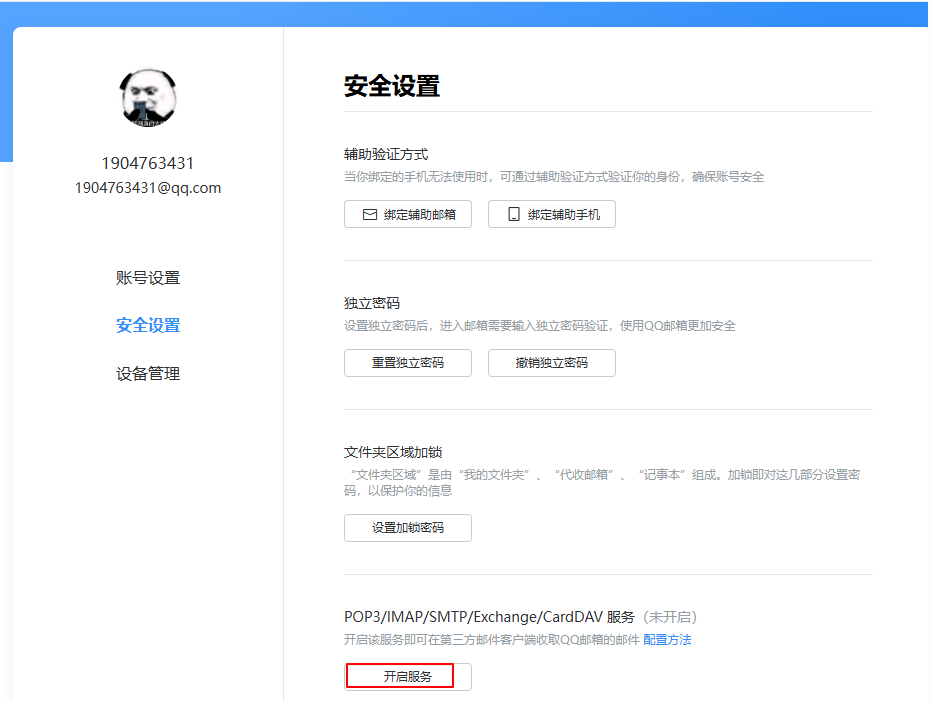The height and width of the screenshot is (702, 931).
Task: Click the envelope icon for binding auxiliary email
Action: click(x=369, y=214)
